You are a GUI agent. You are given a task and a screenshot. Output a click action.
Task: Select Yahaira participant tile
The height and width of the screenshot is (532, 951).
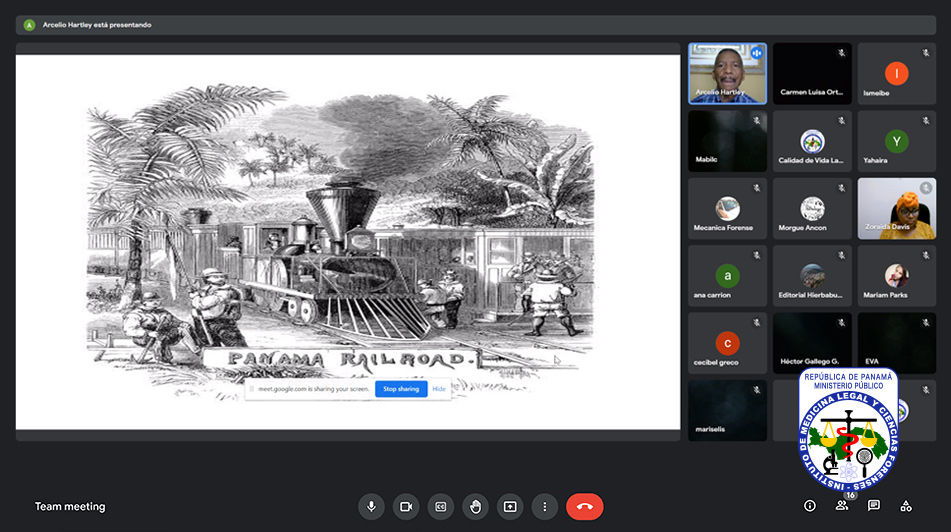(x=896, y=141)
